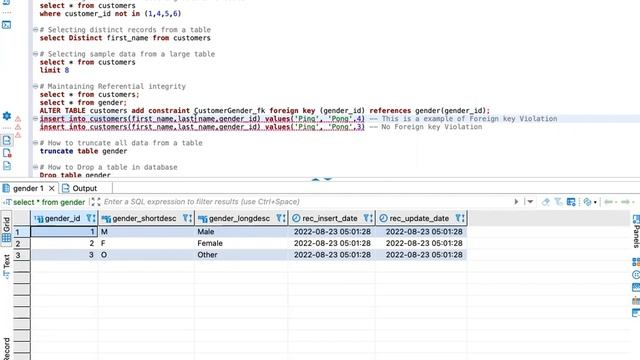The height and width of the screenshot is (360, 640).
Task: Select row header number 2
Action: (22, 243)
